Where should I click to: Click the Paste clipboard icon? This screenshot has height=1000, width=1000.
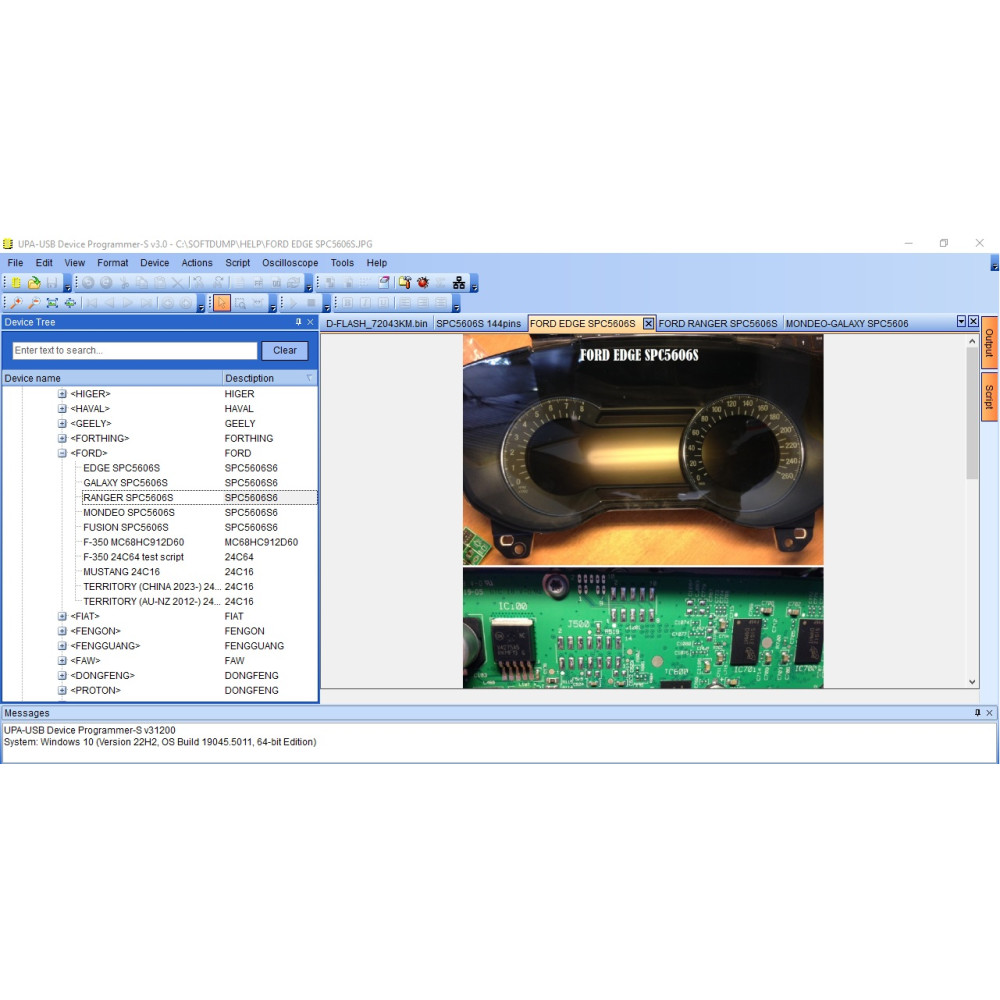click(x=159, y=283)
